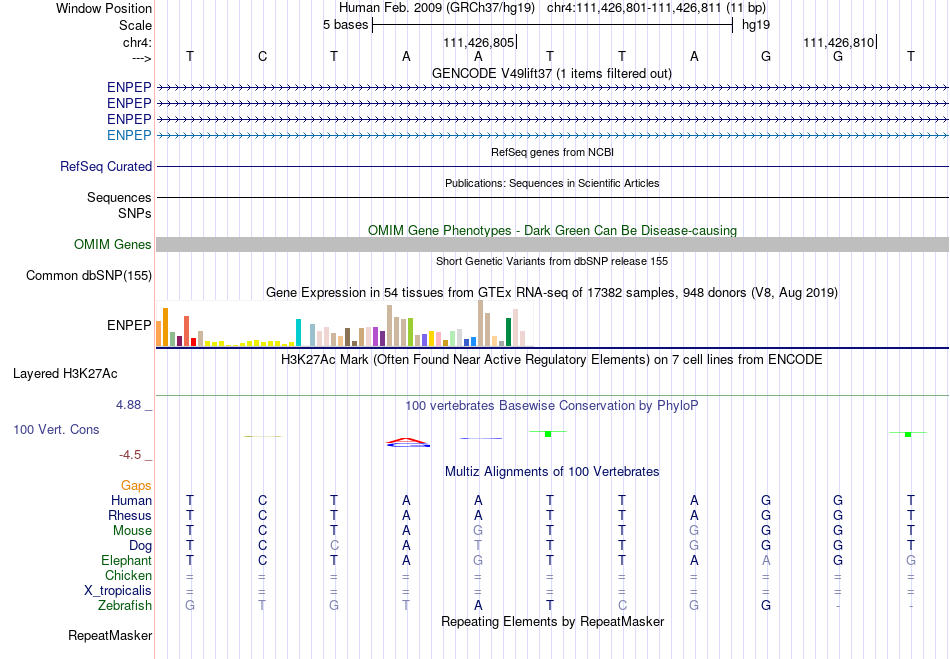Select the Zebrafish alignment row label
This screenshot has height=659, width=950.
click(x=125, y=605)
